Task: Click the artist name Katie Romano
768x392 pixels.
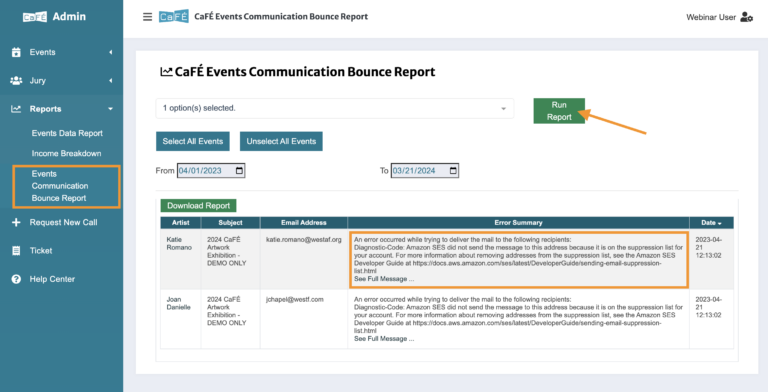Action: [x=179, y=244]
